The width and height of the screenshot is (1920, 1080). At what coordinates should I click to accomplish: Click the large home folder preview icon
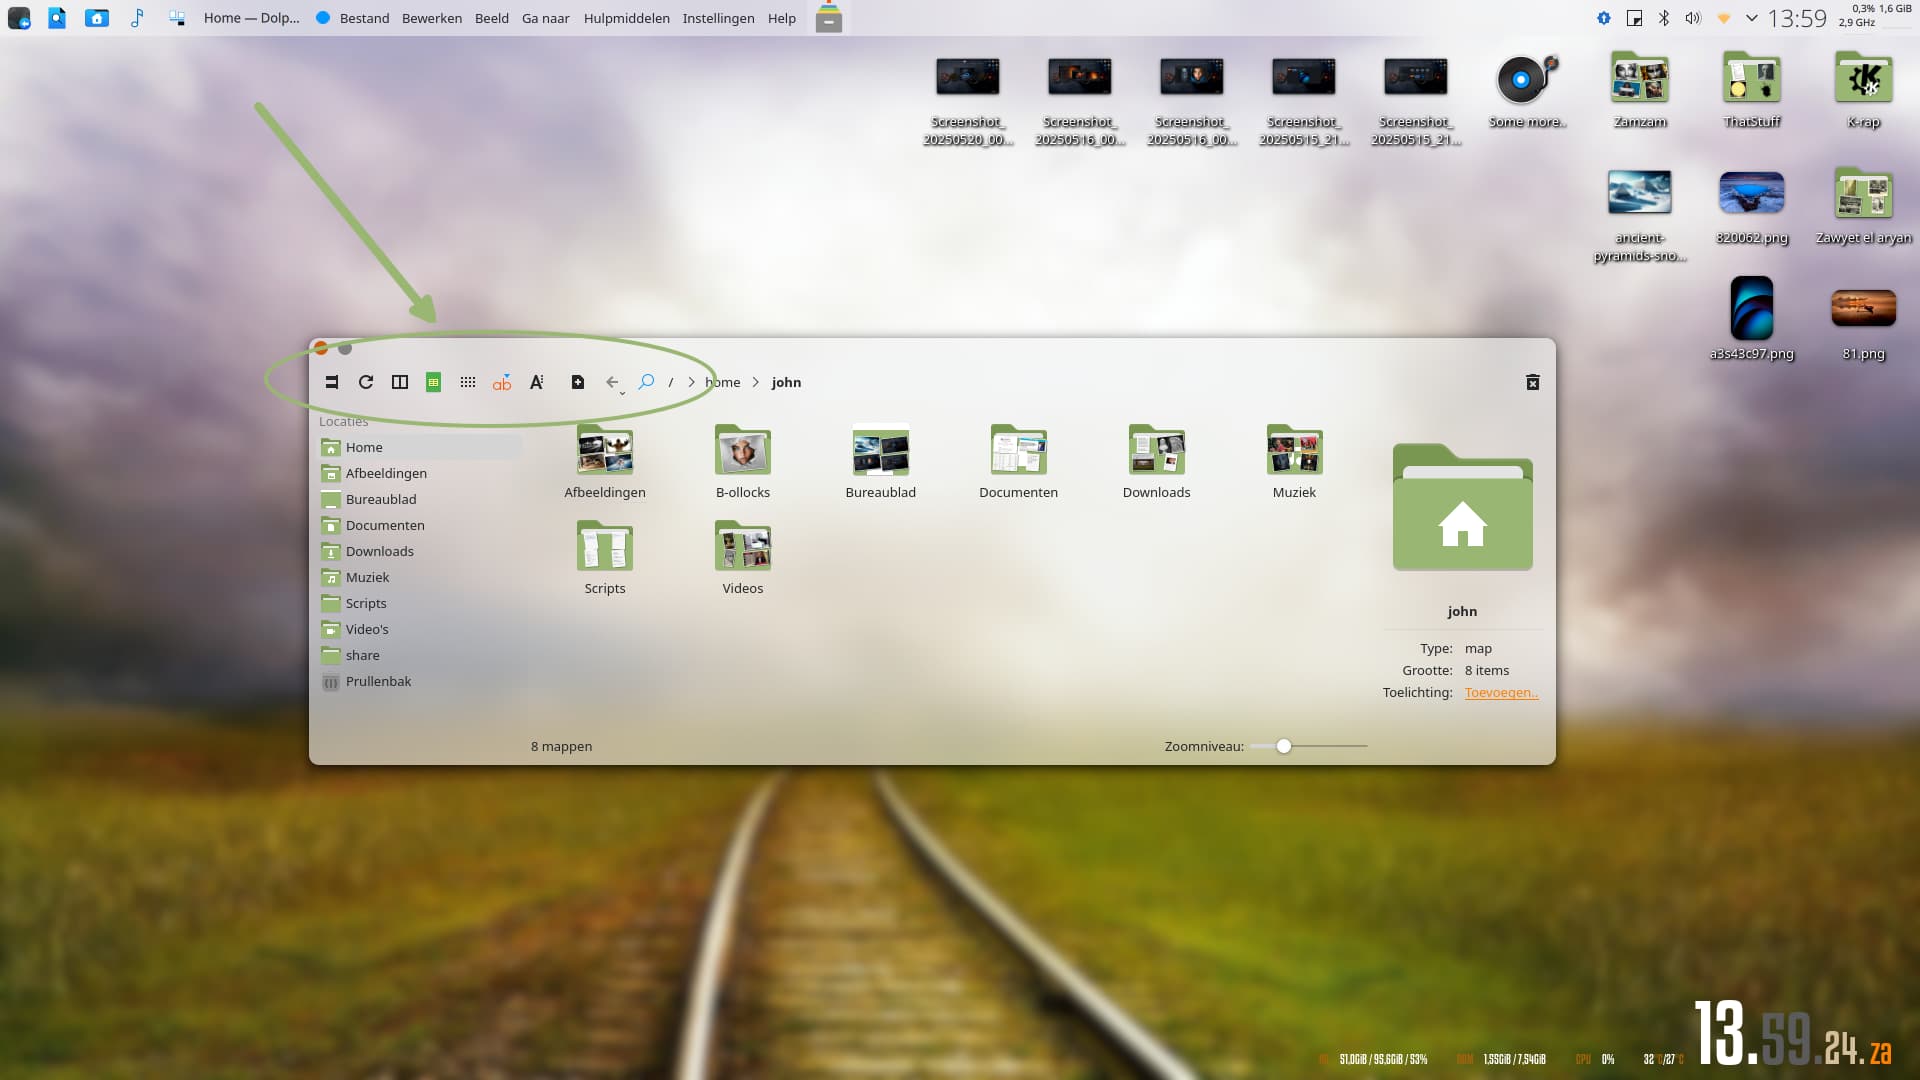[x=1463, y=507]
